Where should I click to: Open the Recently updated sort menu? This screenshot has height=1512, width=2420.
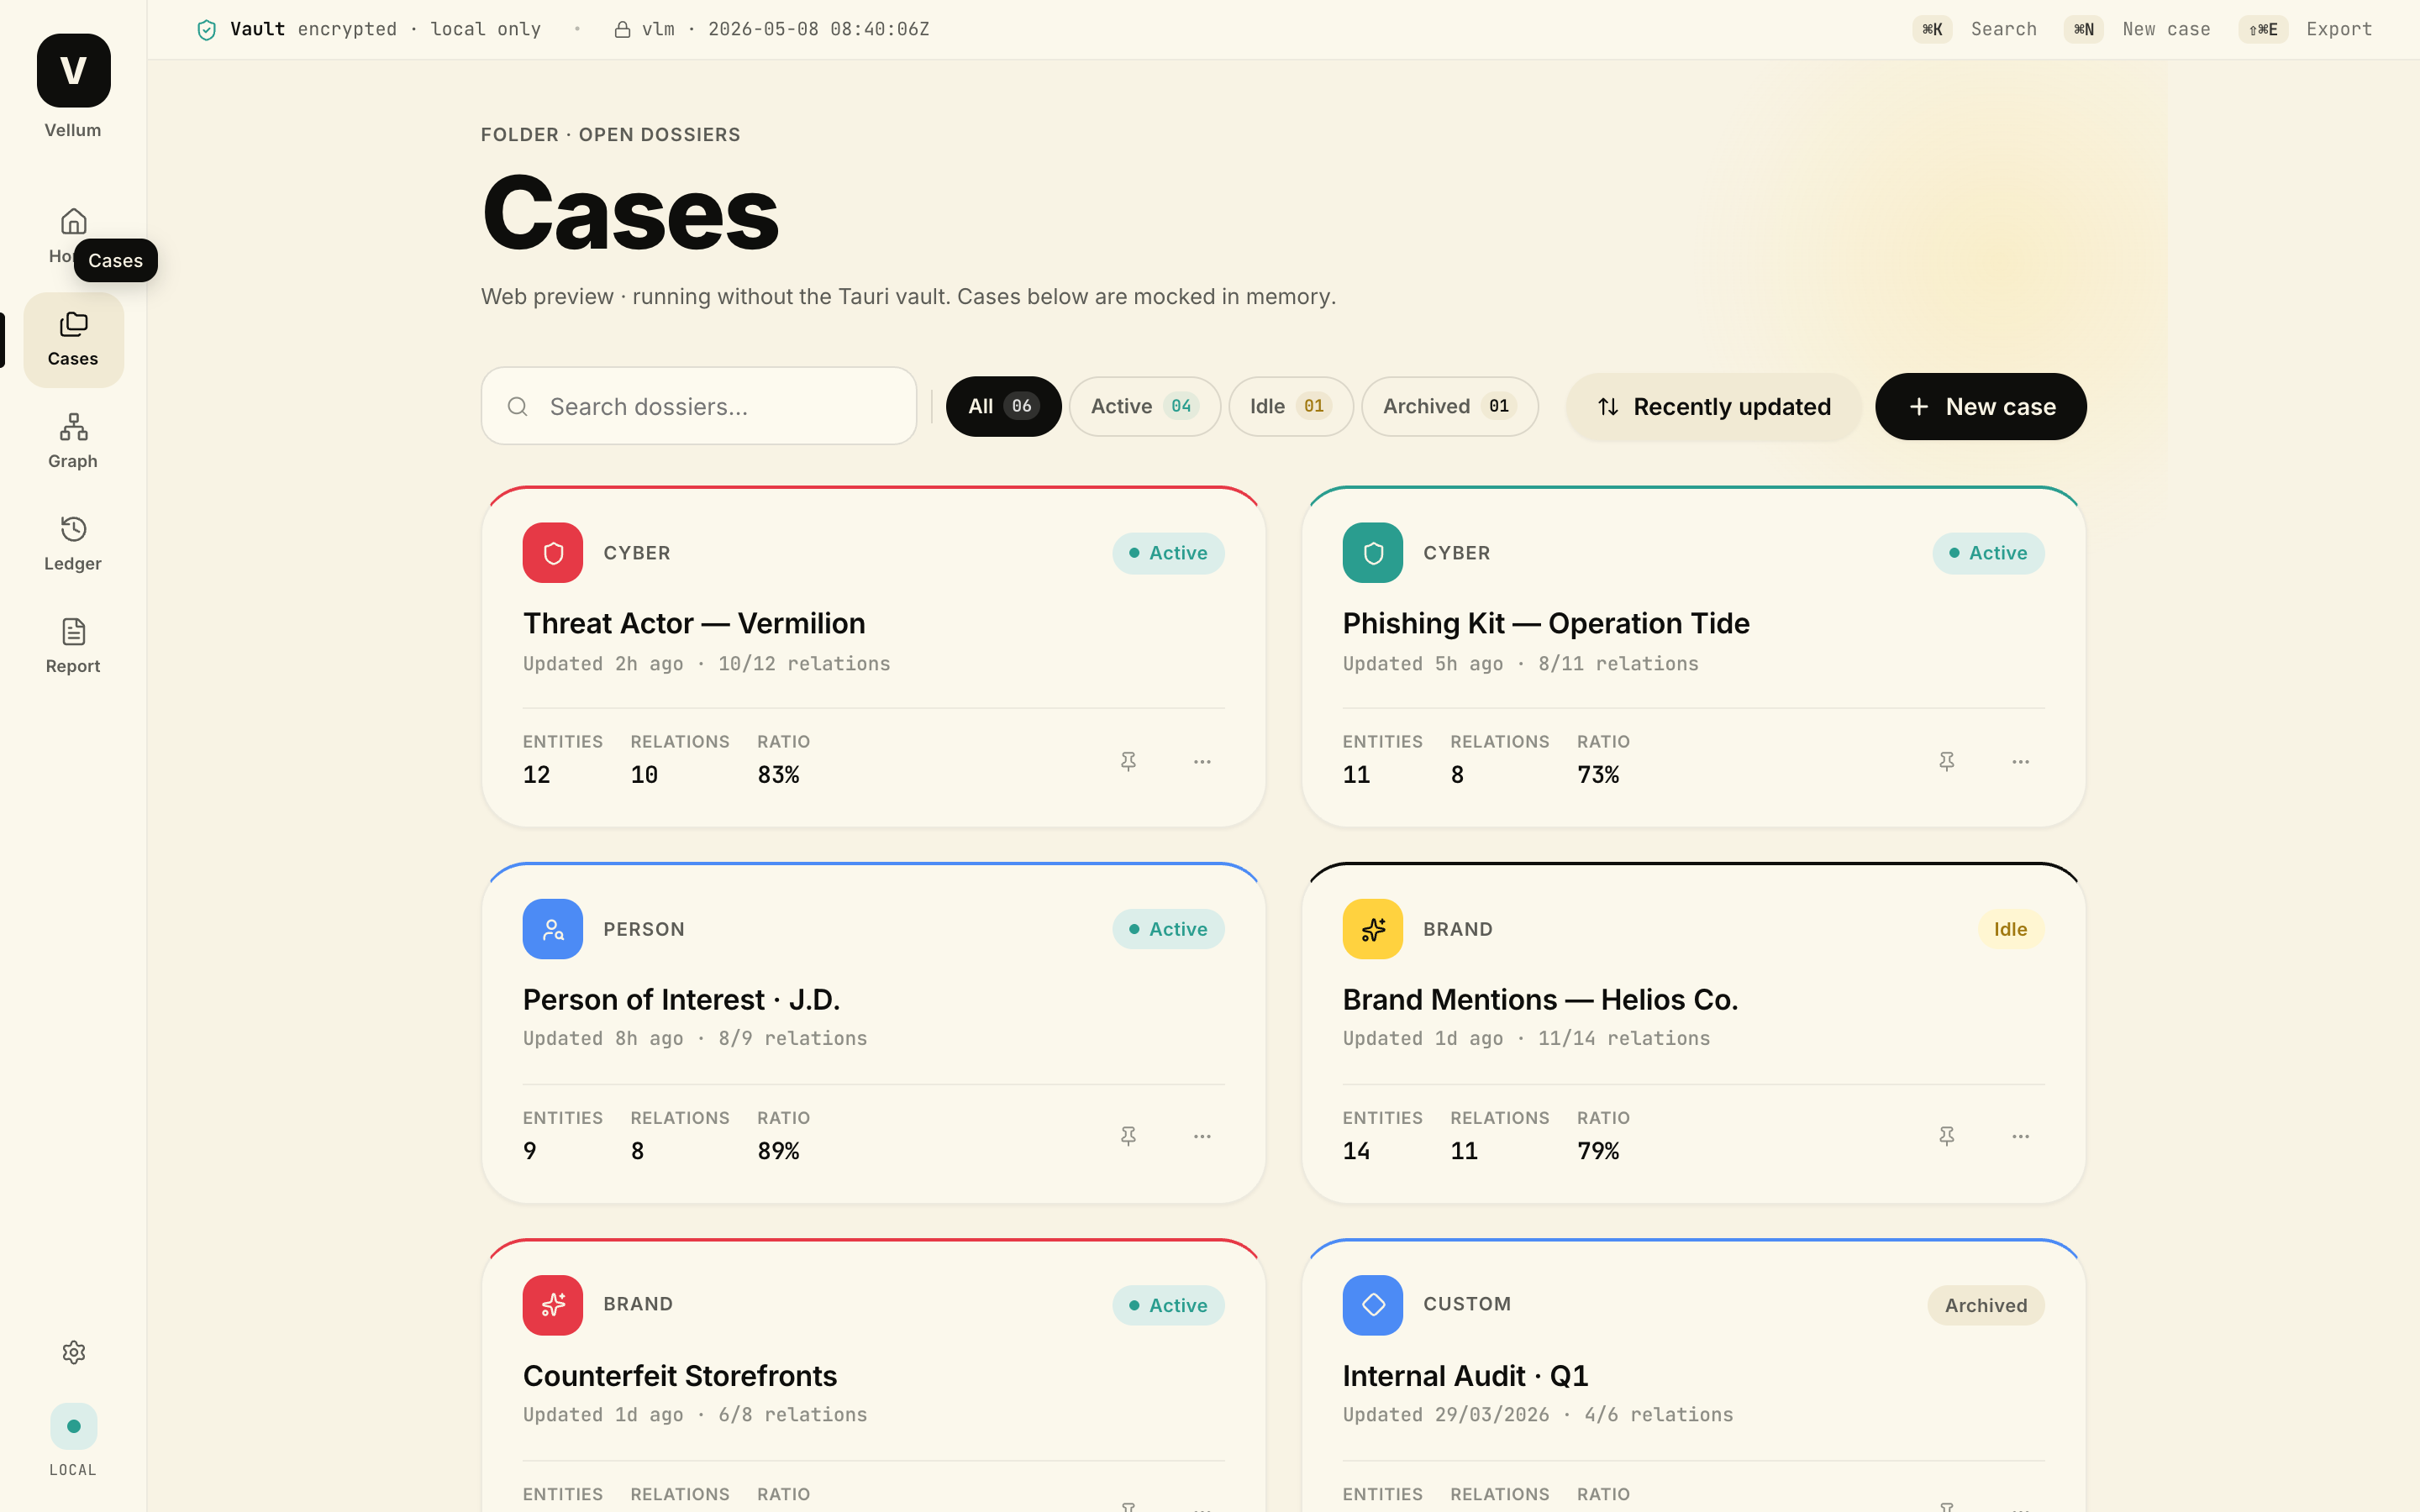pos(1713,407)
